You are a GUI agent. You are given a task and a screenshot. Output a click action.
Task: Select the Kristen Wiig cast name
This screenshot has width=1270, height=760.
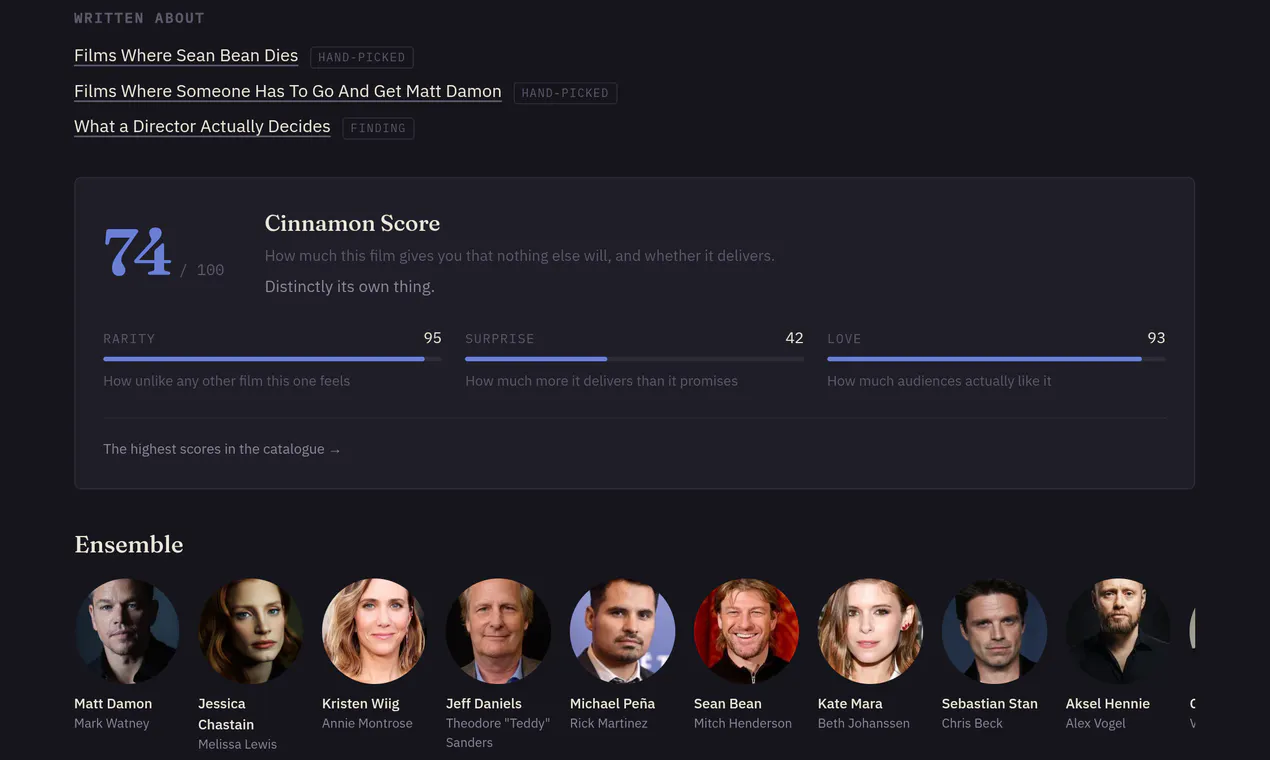tap(361, 703)
